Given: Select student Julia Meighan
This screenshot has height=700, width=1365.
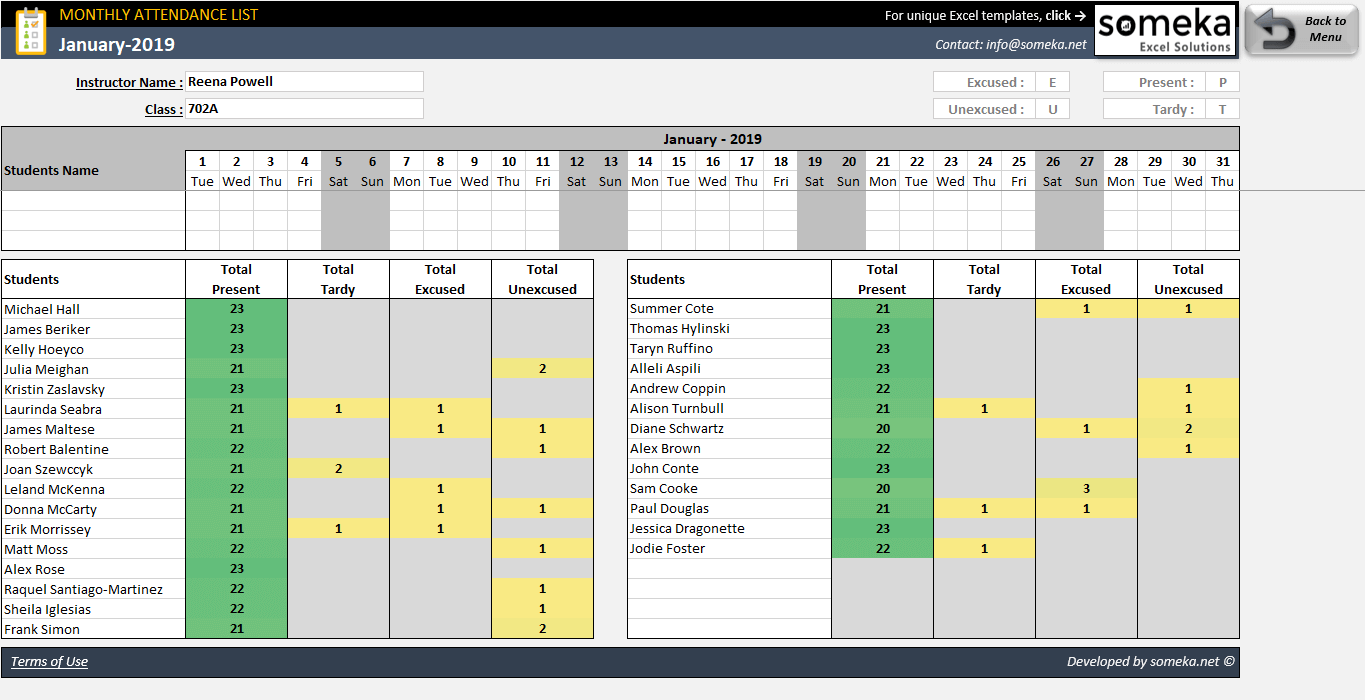Looking at the screenshot, I should tap(93, 369).
